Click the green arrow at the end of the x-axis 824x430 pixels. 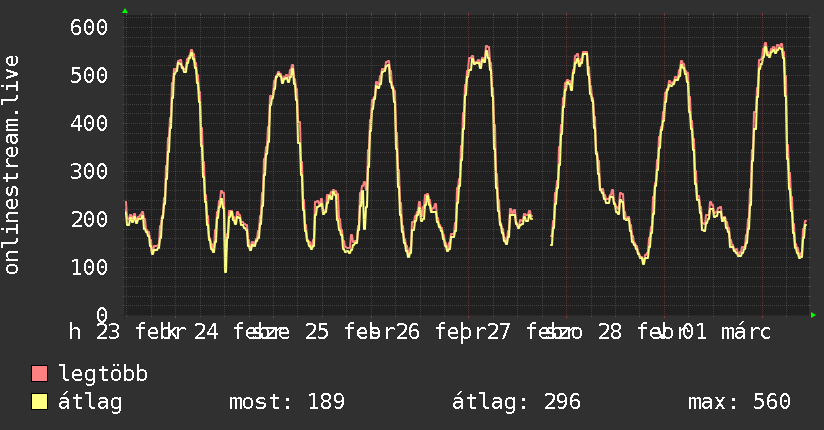click(813, 315)
